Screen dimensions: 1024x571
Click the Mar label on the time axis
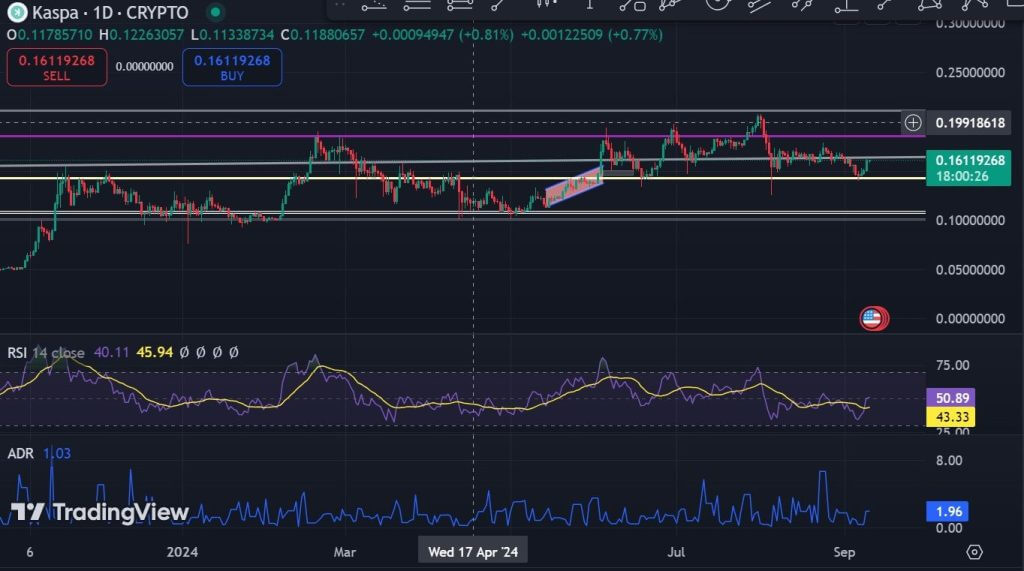[x=344, y=552]
